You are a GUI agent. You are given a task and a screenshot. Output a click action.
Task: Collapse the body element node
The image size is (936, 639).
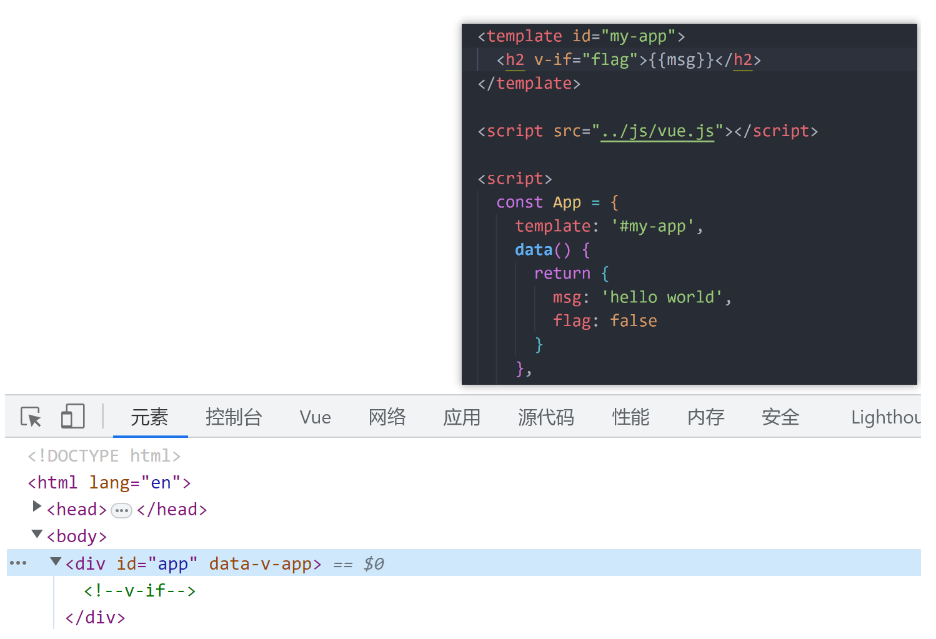(37, 533)
